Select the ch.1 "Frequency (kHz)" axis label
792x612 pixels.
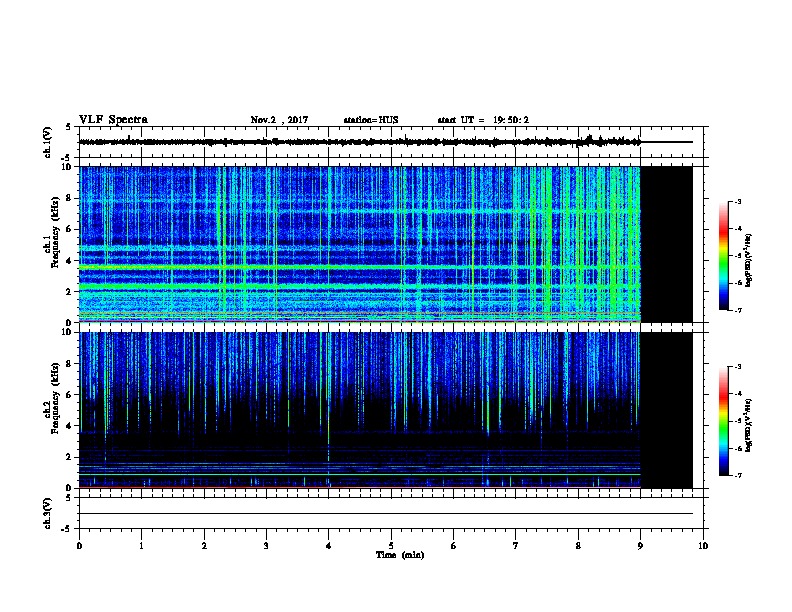coord(55,232)
